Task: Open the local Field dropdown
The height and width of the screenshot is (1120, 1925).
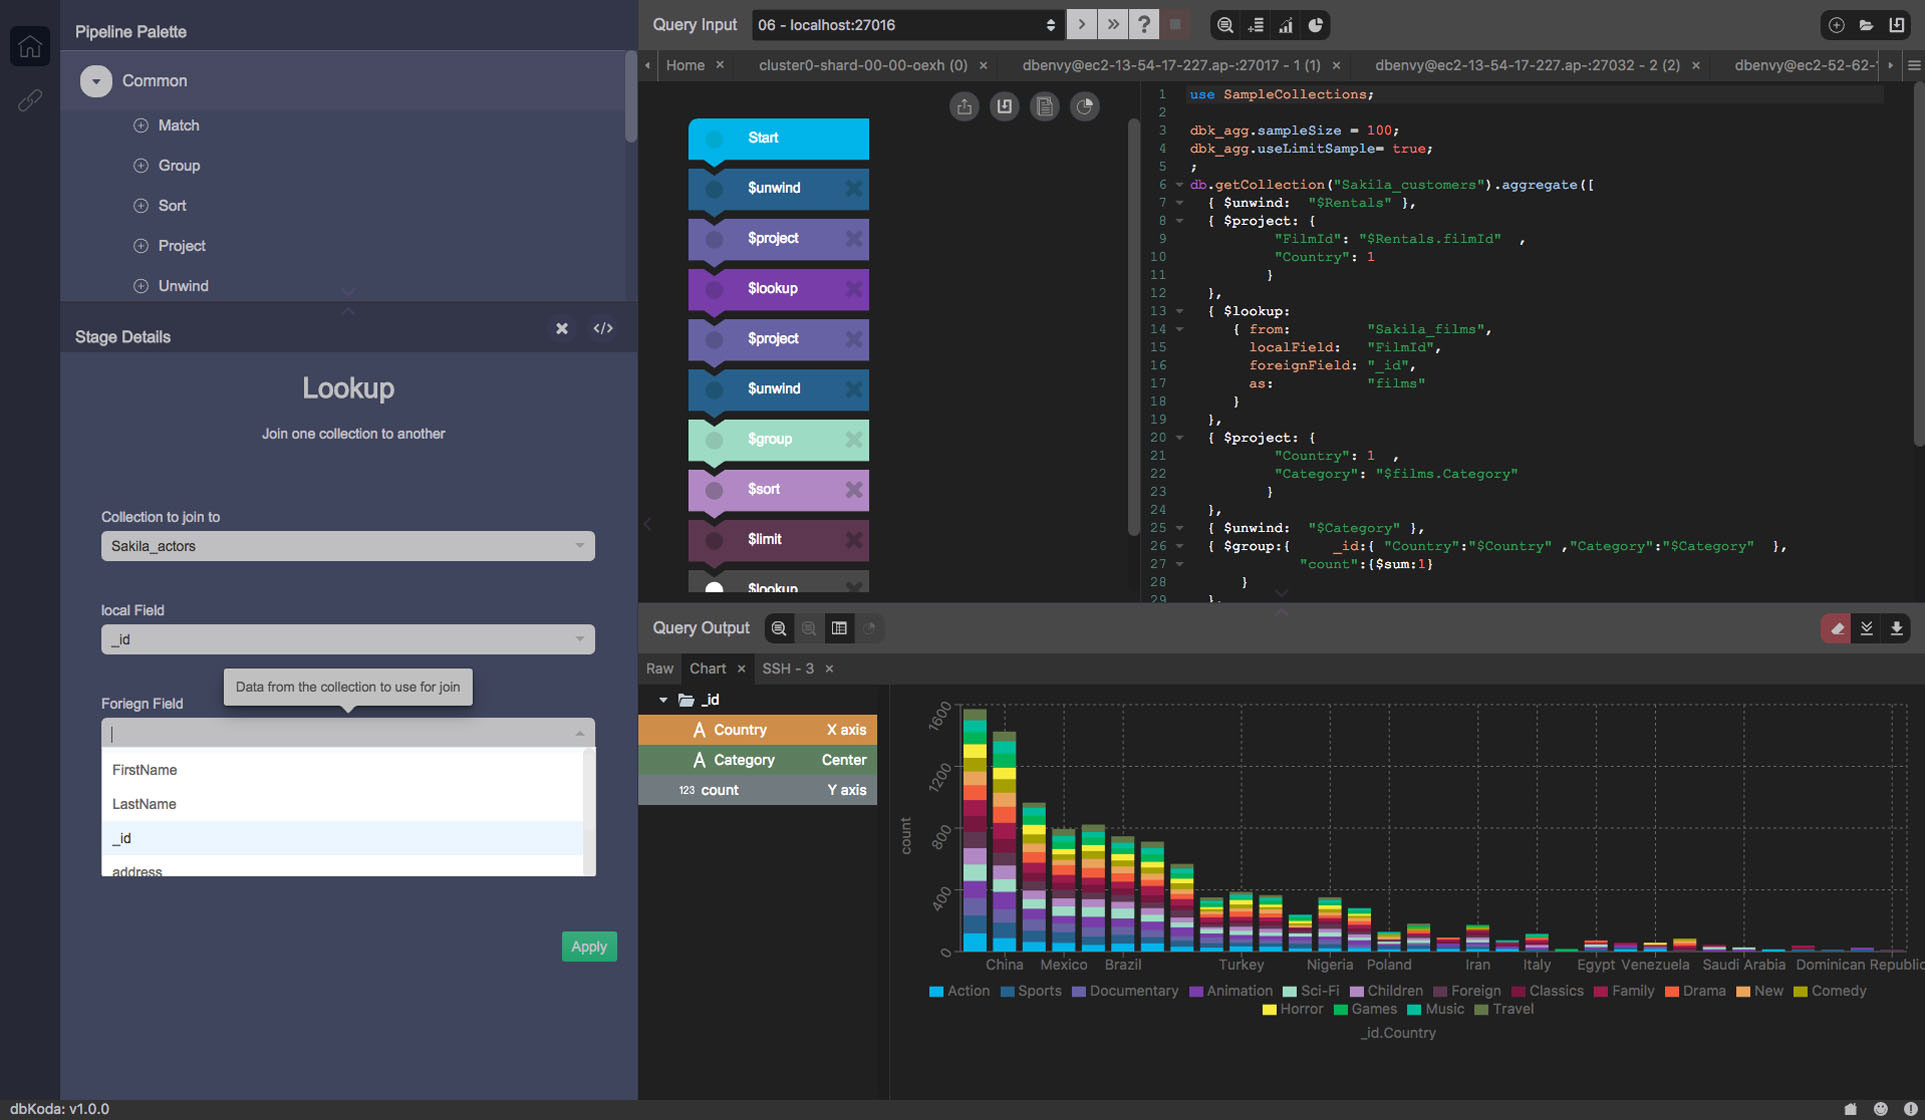Action: (347, 639)
